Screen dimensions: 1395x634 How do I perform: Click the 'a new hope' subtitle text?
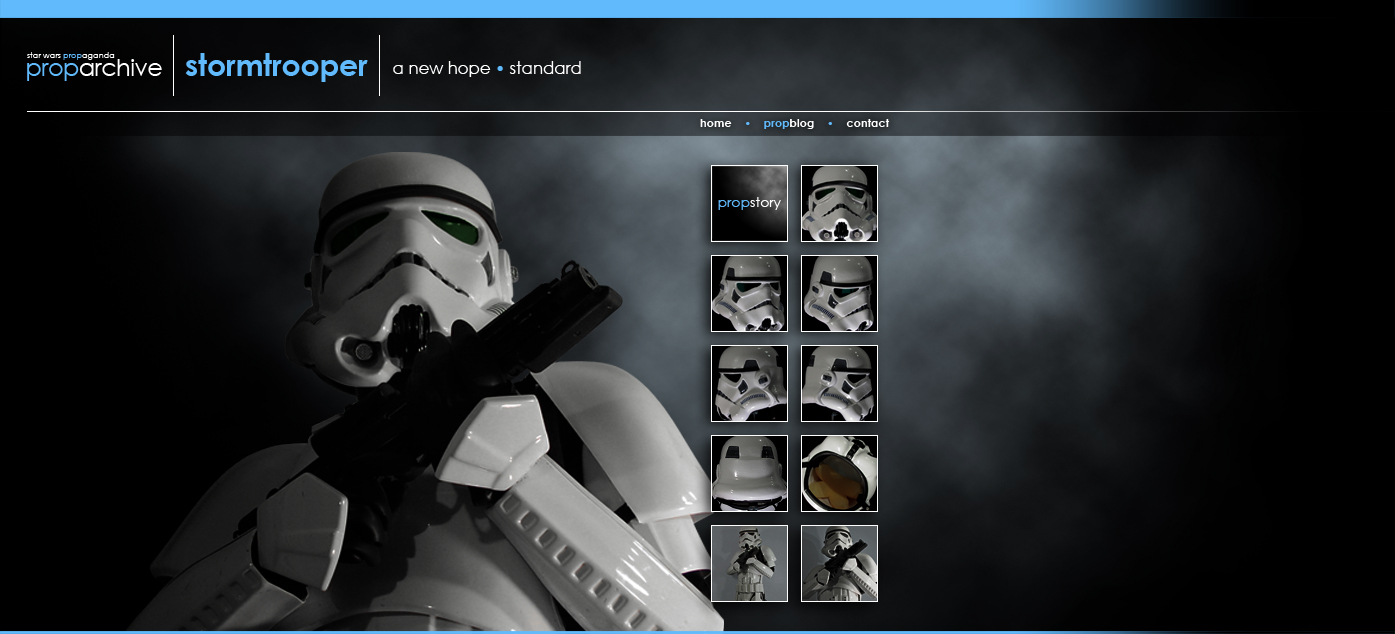(441, 68)
